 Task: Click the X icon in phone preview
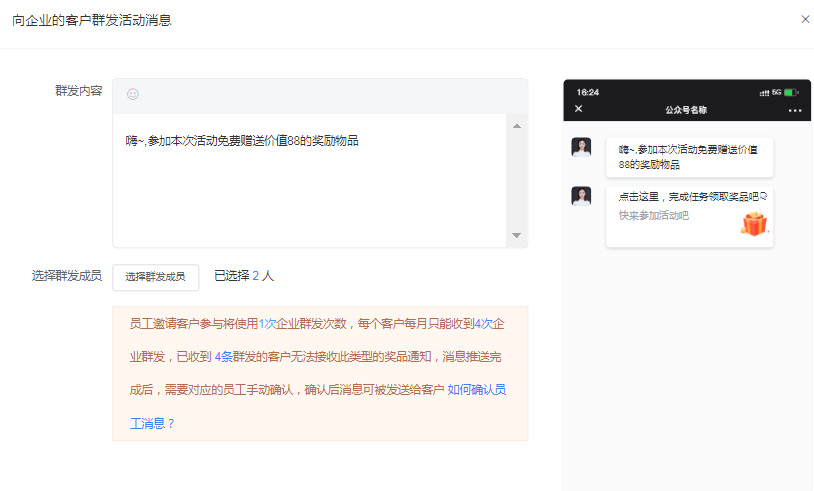coord(579,108)
